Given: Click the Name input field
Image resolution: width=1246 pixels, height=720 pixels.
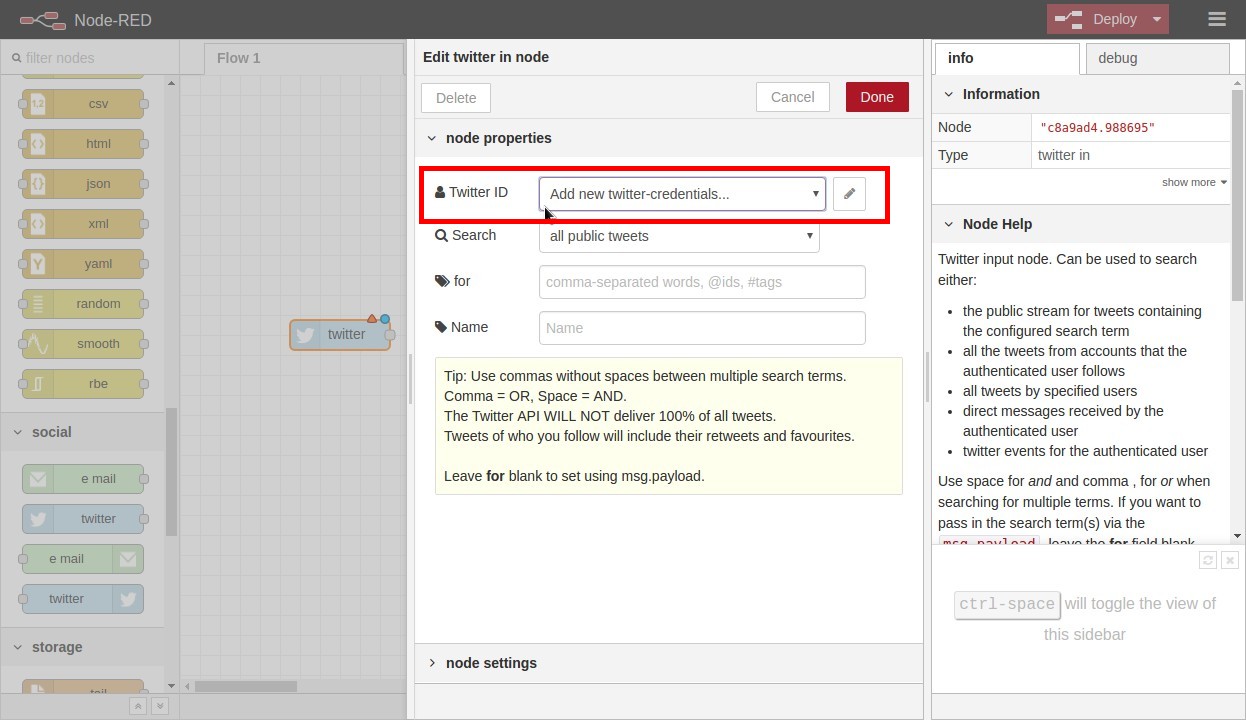Looking at the screenshot, I should [702, 328].
